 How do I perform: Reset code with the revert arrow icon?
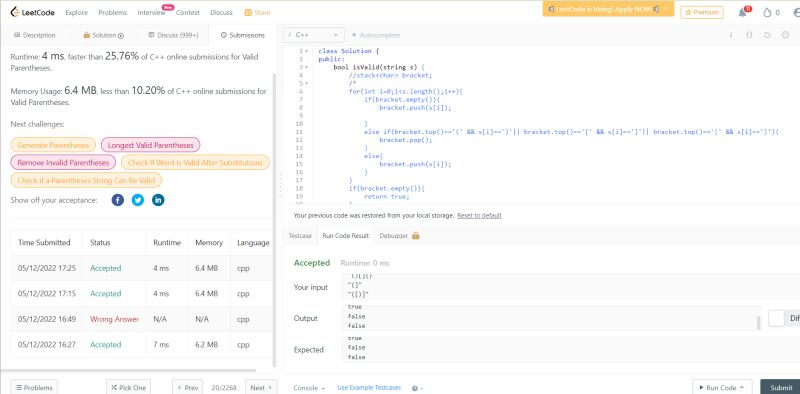click(767, 35)
